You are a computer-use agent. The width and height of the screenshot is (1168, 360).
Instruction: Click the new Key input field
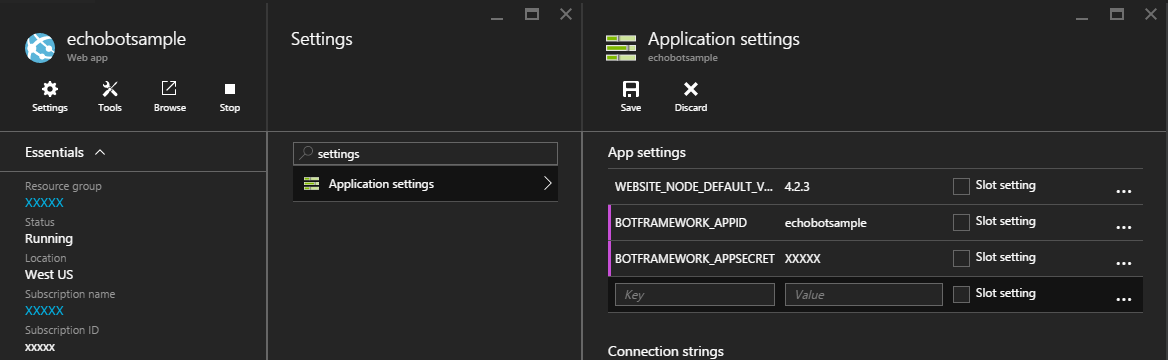(x=695, y=294)
